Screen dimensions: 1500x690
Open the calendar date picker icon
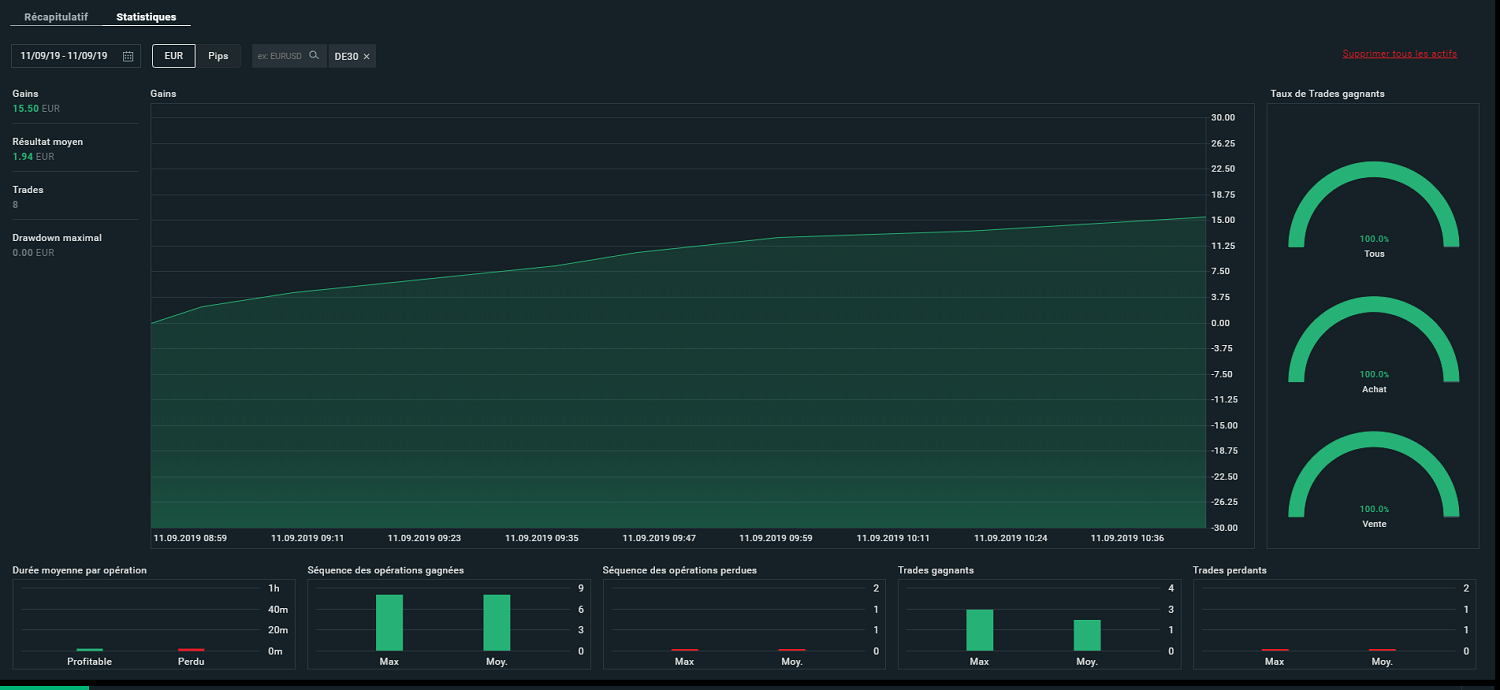[128, 56]
